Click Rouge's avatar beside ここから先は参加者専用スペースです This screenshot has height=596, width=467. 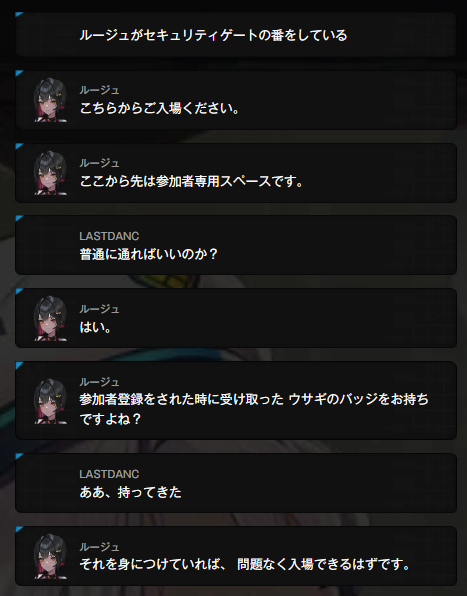click(51, 173)
